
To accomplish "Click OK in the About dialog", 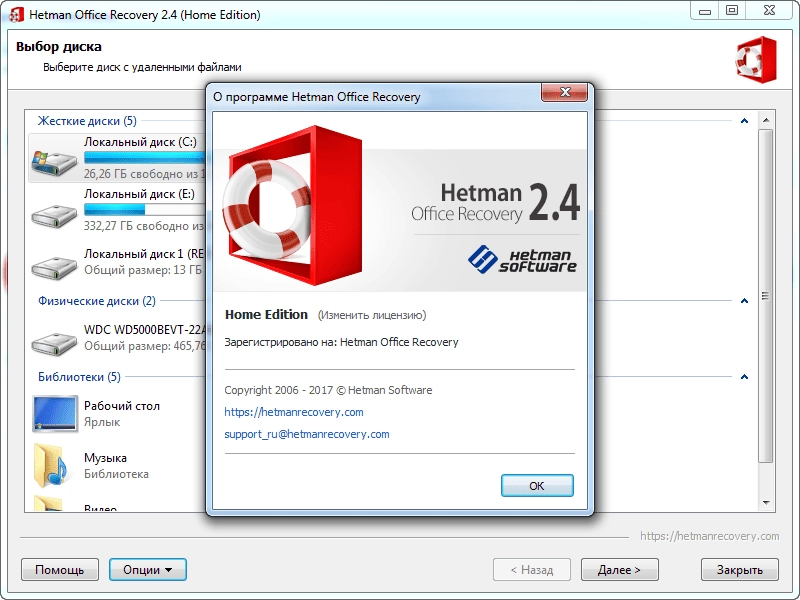I will [537, 485].
